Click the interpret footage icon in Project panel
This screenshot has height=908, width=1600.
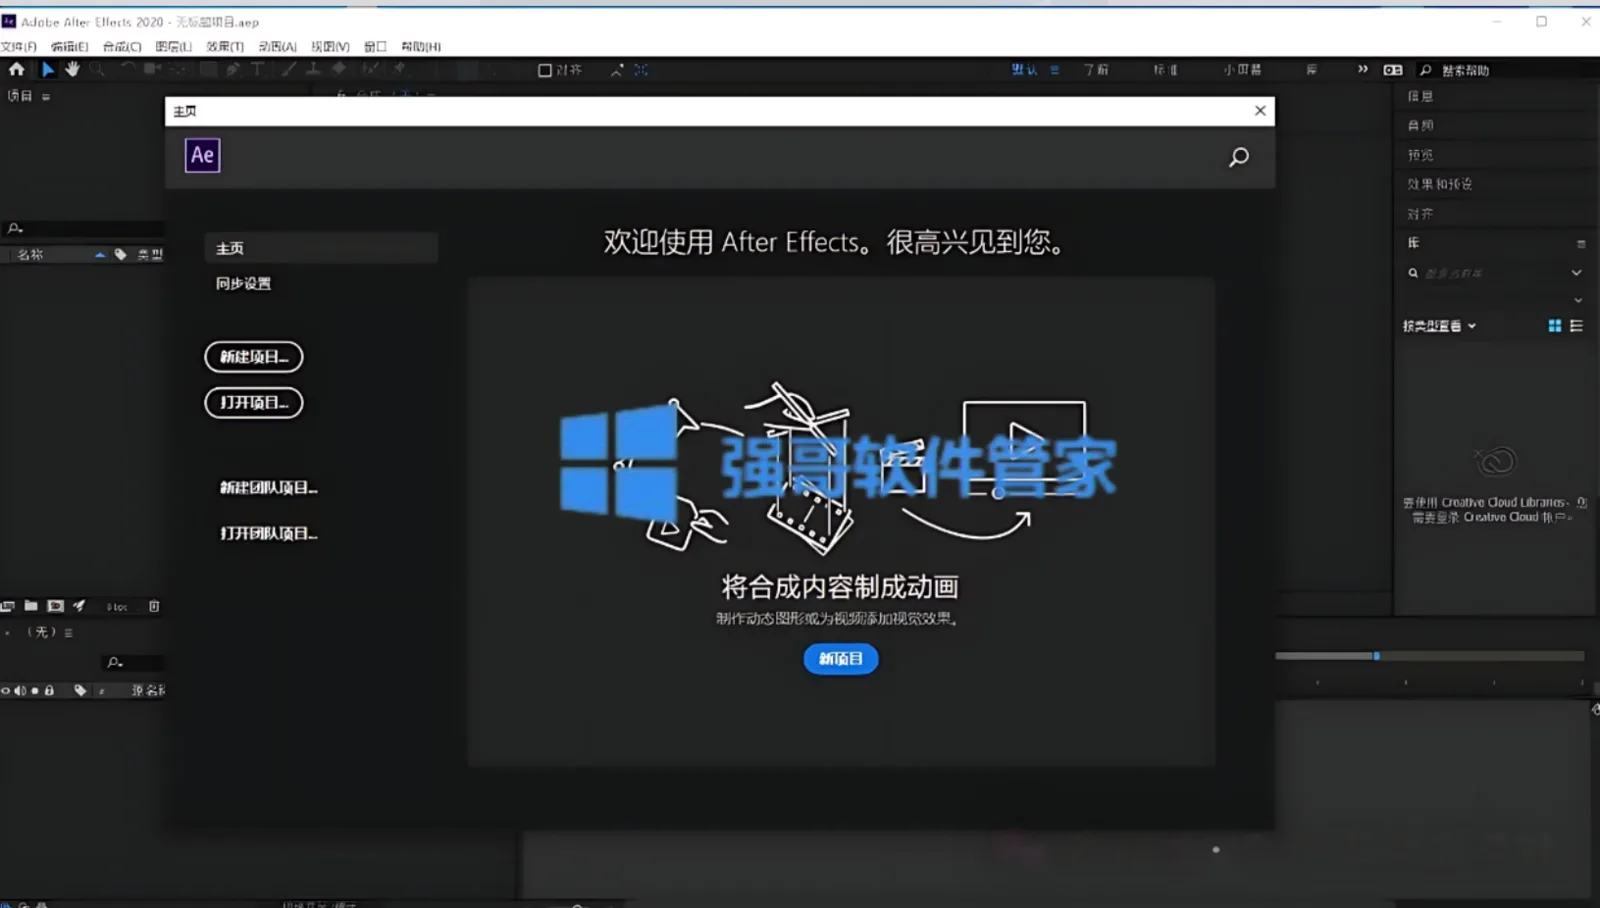8,606
